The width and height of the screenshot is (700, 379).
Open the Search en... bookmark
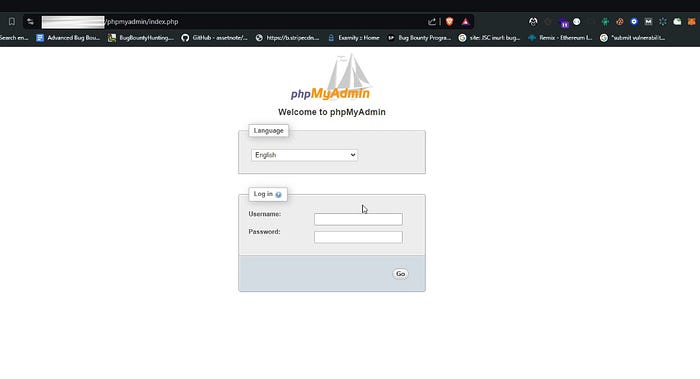coord(14,38)
